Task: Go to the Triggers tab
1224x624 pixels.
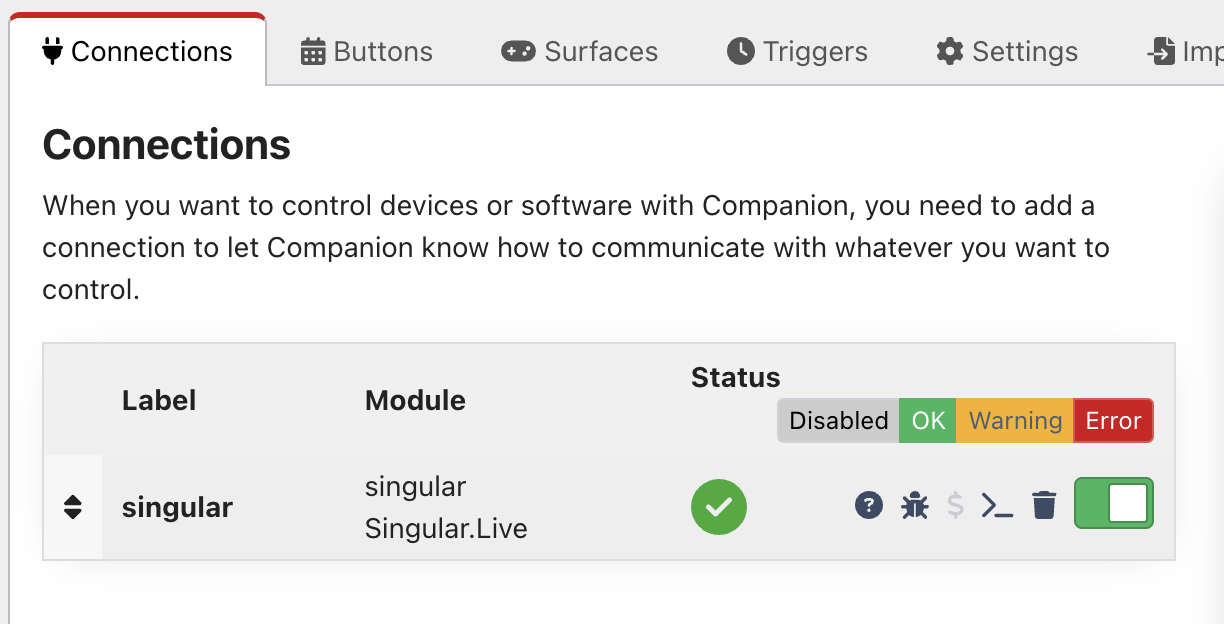Action: (x=797, y=51)
